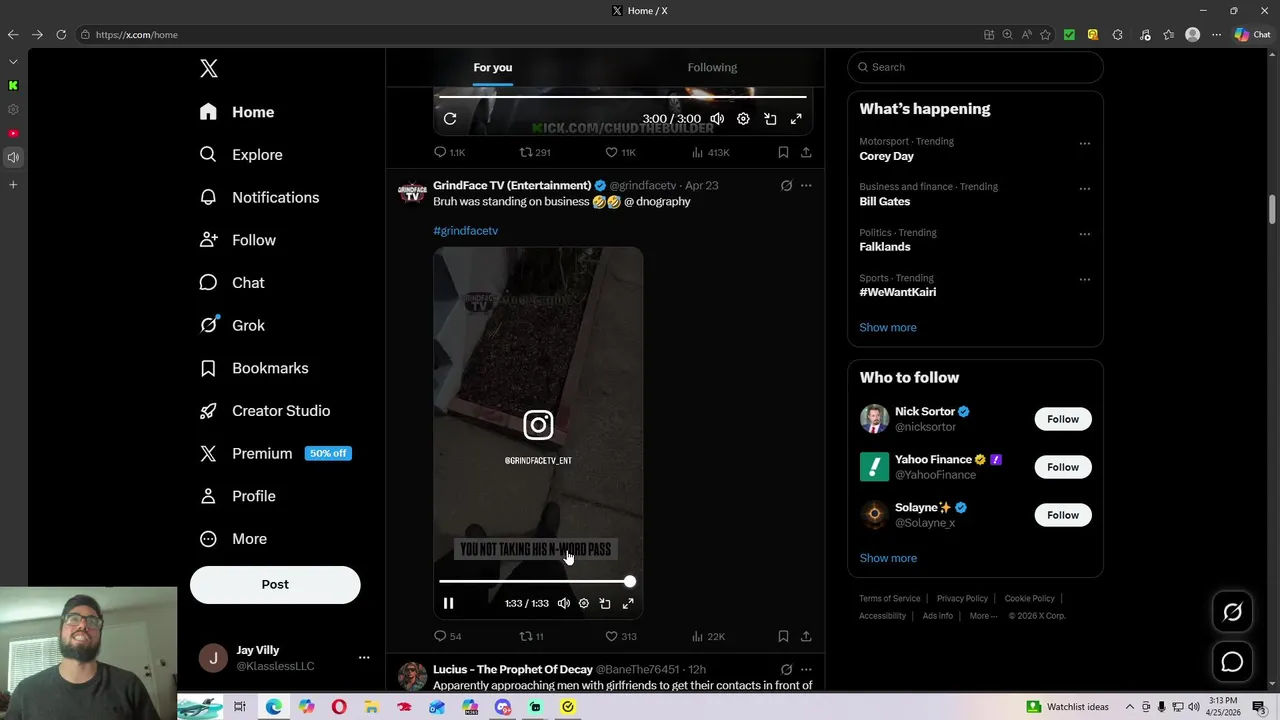The width and height of the screenshot is (1280, 720).
Task: Open Microsoft Edge from the taskbar
Action: (x=273, y=707)
